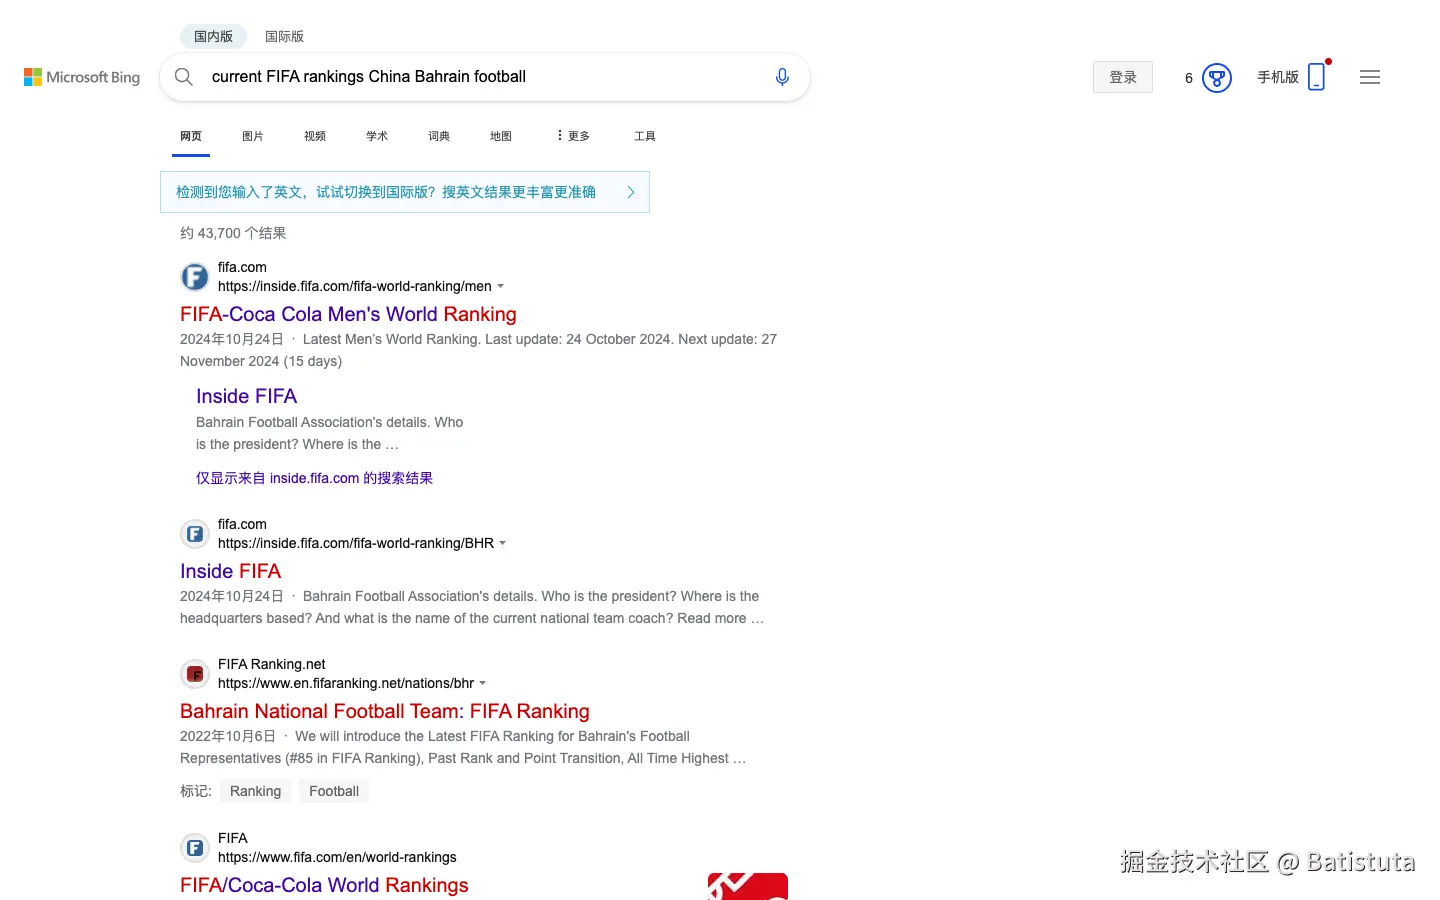Click fifa.com favicon of the Men's World Ranking result
Viewport: 1440px width, 900px height.
tap(195, 277)
